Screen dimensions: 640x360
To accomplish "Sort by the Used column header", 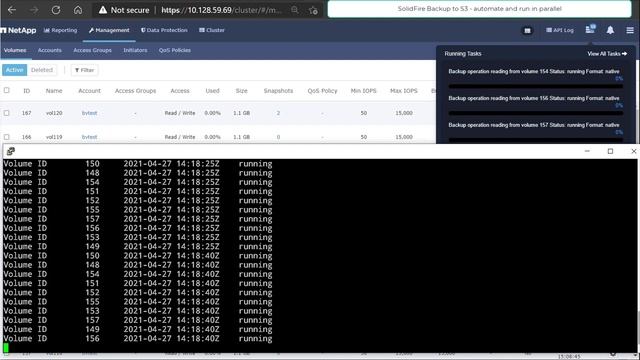I will [212, 91].
